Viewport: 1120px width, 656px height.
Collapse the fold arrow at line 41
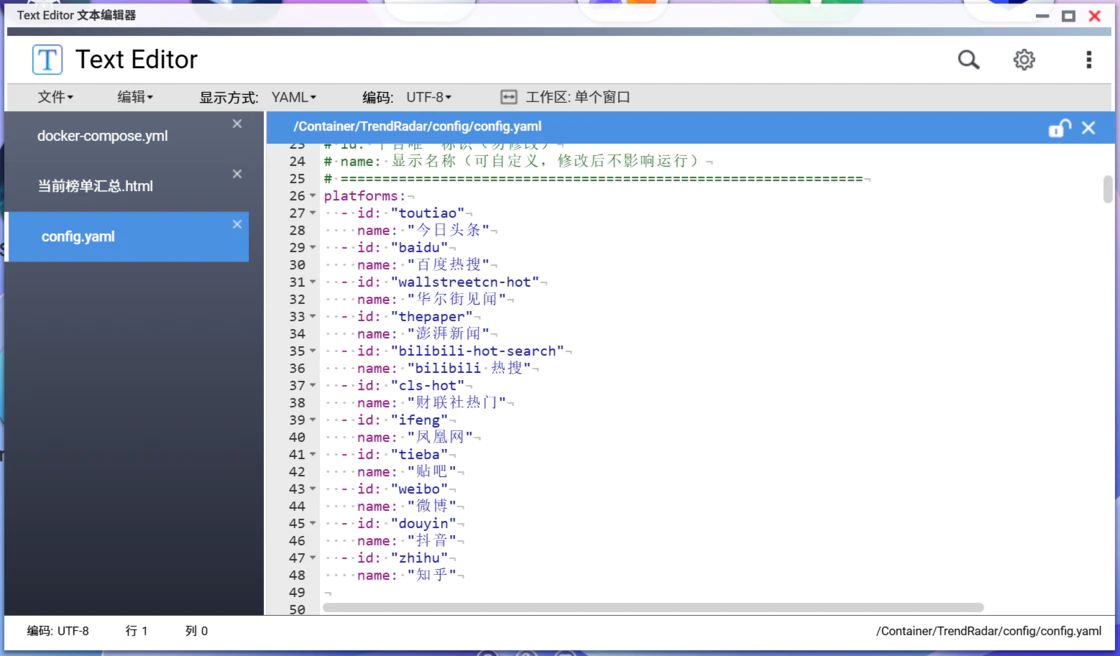[x=313, y=454]
